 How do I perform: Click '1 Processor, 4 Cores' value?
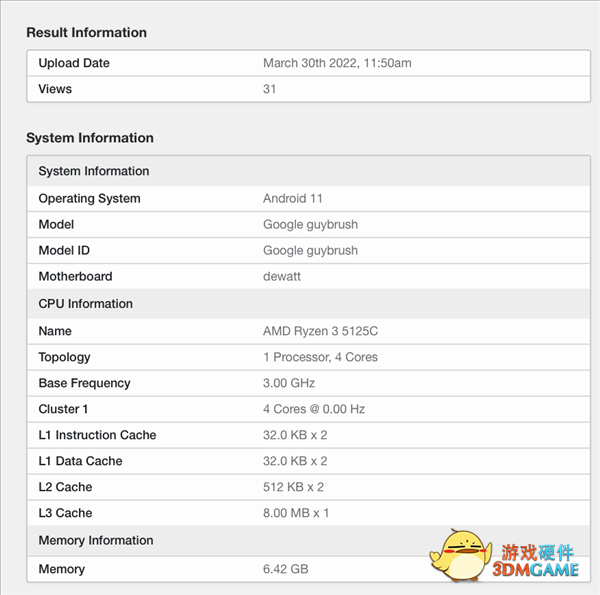(x=320, y=357)
